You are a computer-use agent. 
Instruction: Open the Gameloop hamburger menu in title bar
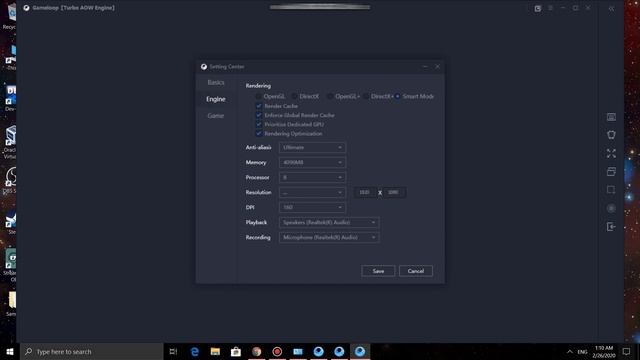coord(550,8)
